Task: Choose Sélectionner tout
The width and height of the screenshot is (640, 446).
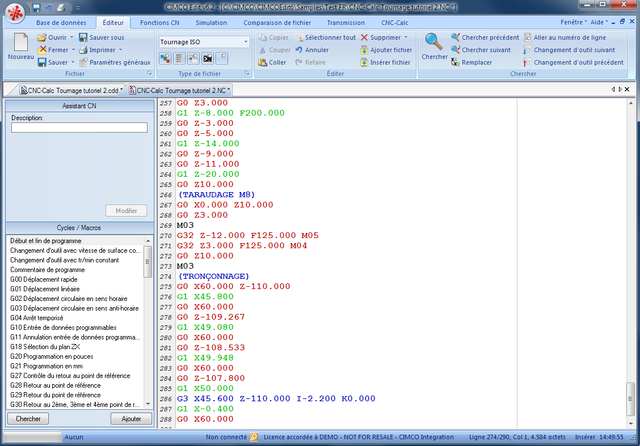Action: tap(325, 38)
